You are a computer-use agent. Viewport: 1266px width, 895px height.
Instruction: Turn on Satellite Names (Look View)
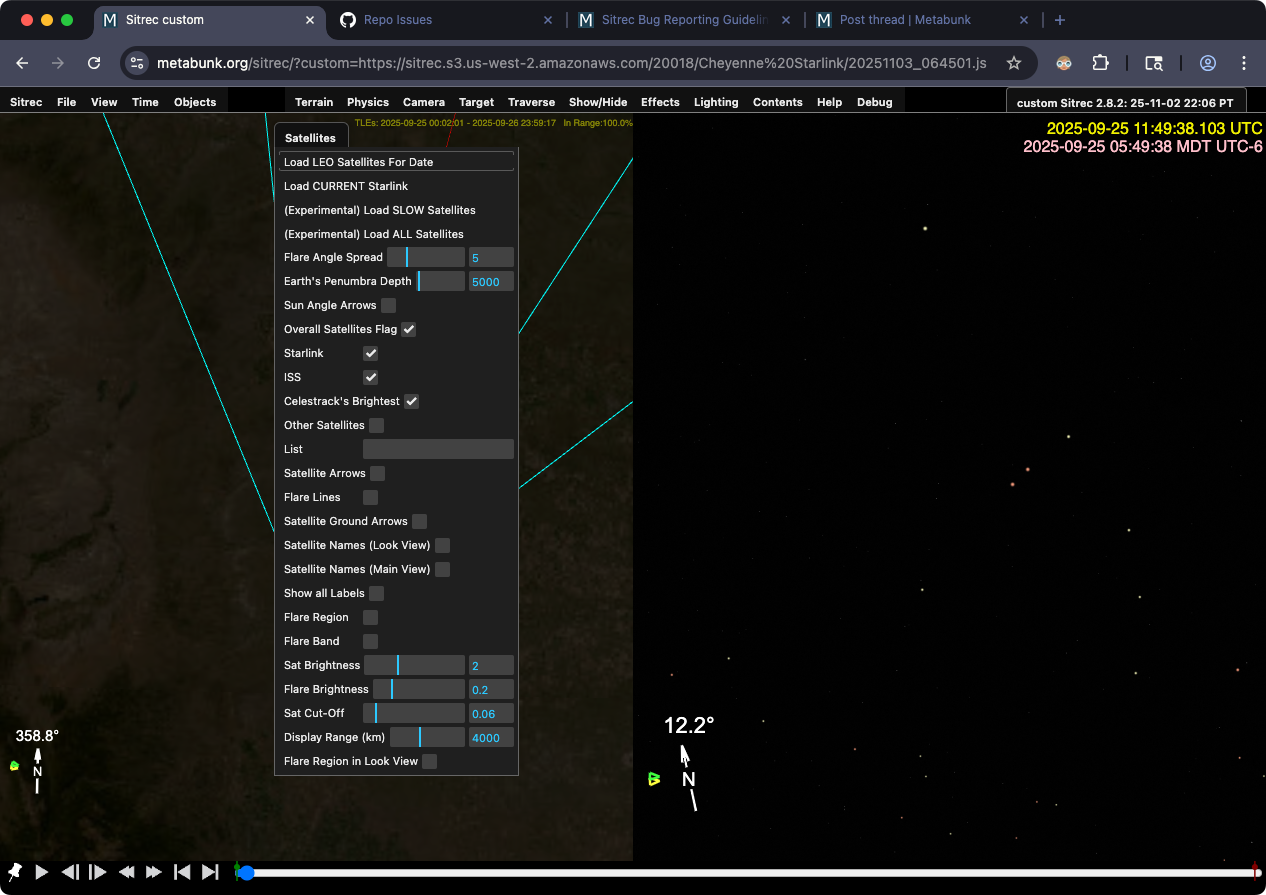click(442, 545)
